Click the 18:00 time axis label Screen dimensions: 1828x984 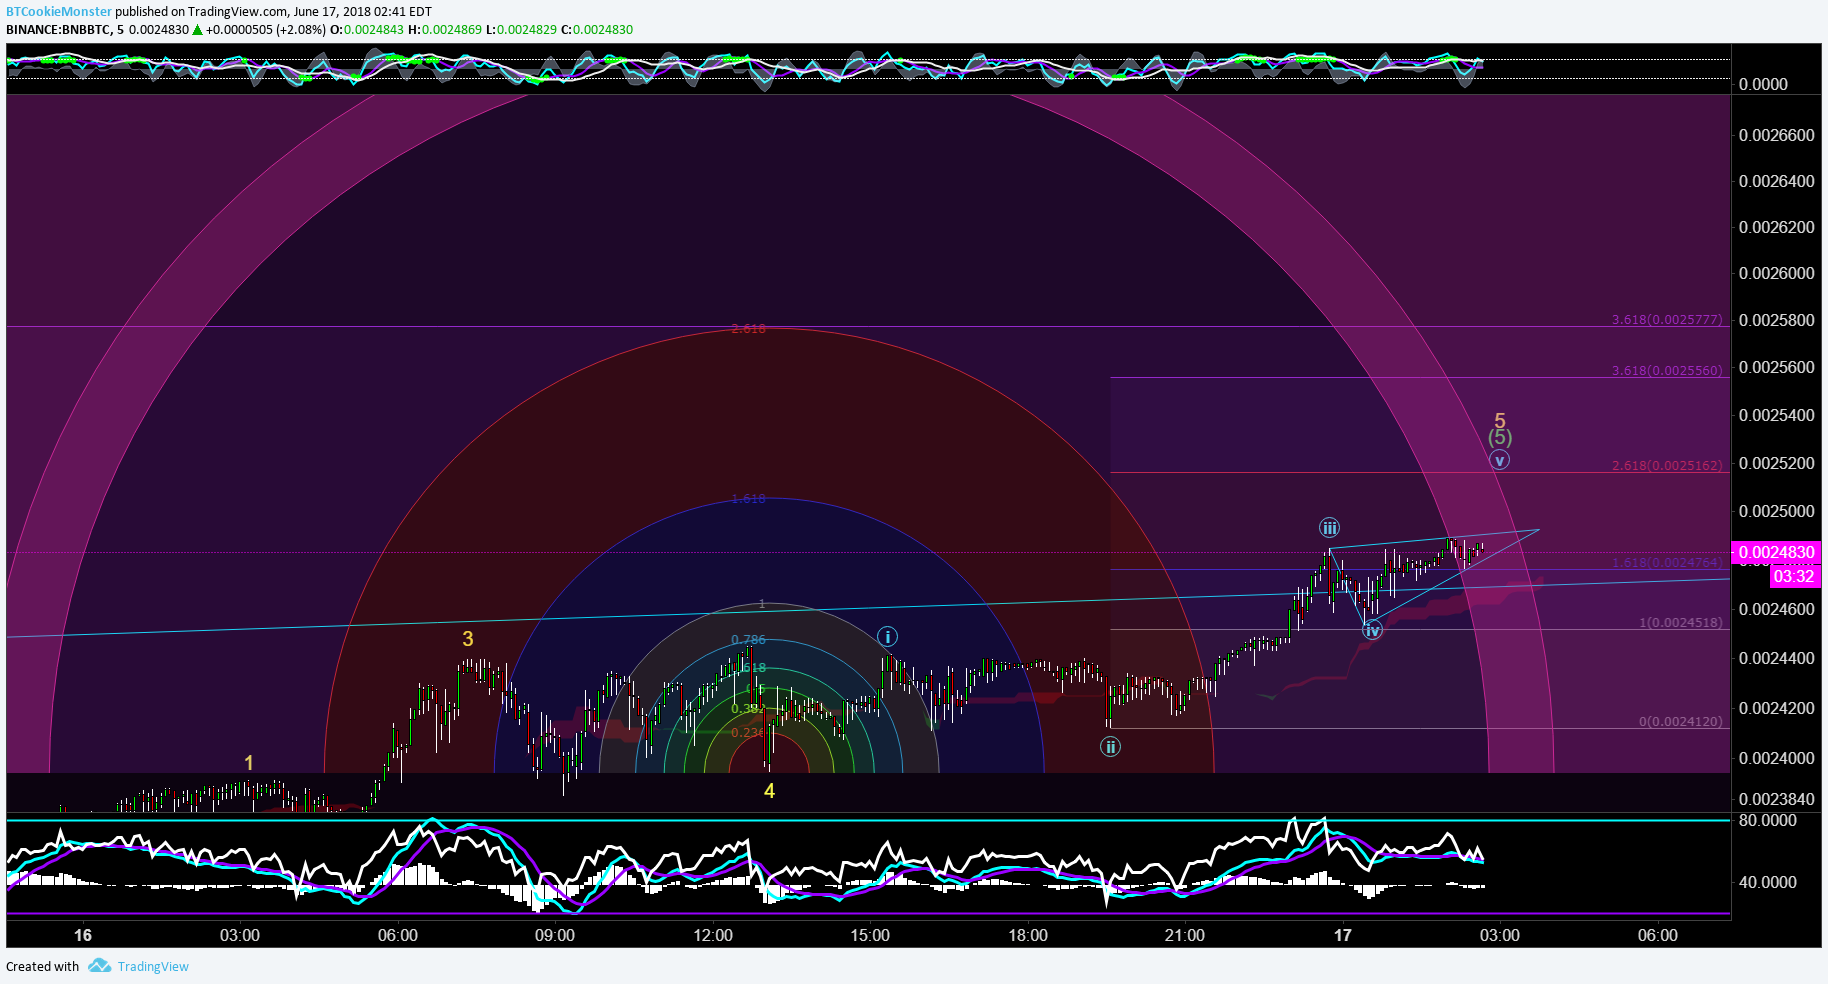point(1028,935)
